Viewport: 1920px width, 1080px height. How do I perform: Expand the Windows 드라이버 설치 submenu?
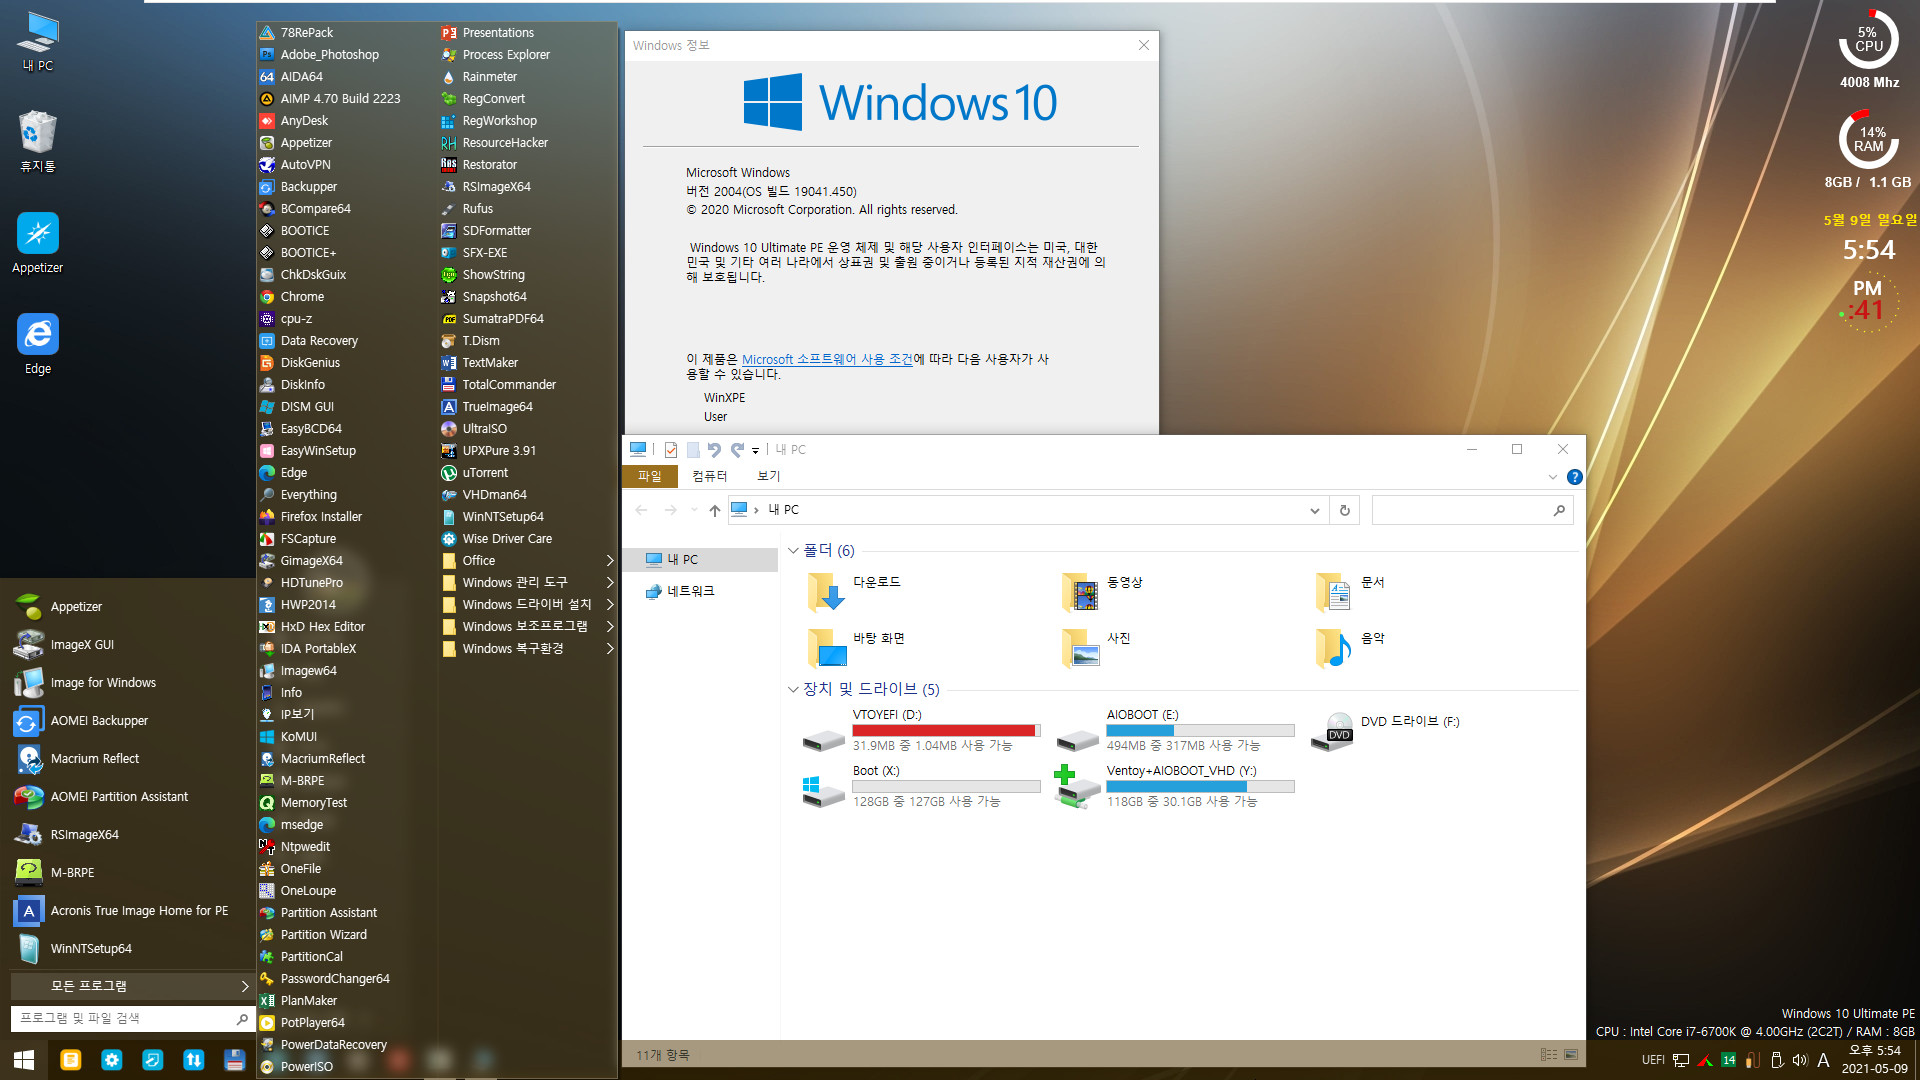click(527, 605)
